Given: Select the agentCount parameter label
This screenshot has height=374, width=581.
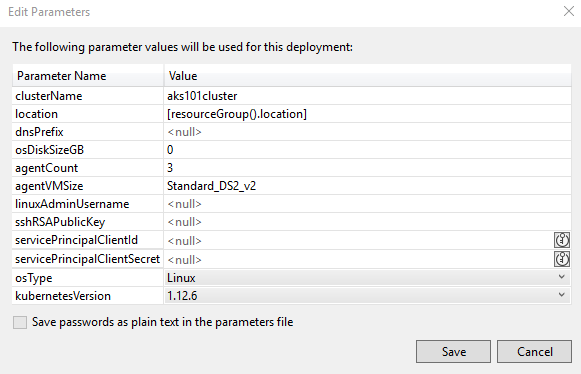Looking at the screenshot, I should pos(46,168).
